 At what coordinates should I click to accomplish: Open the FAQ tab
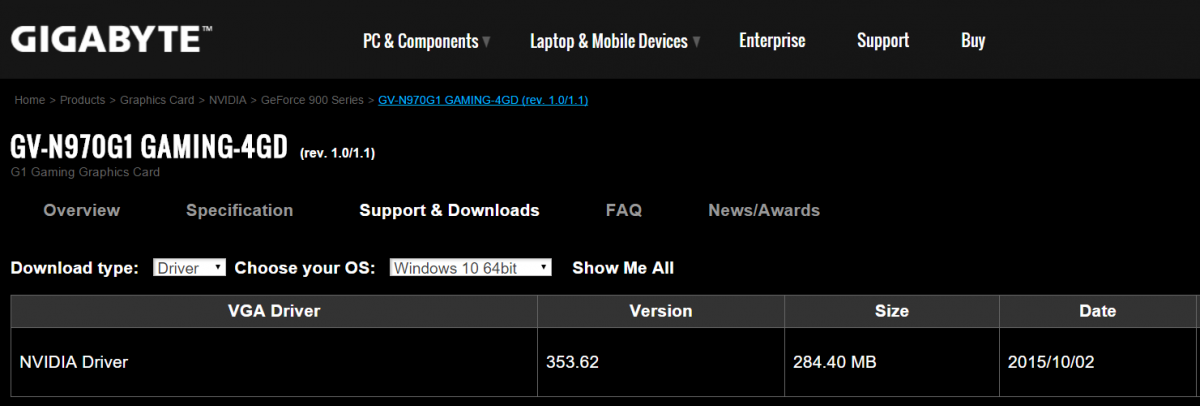tap(624, 210)
